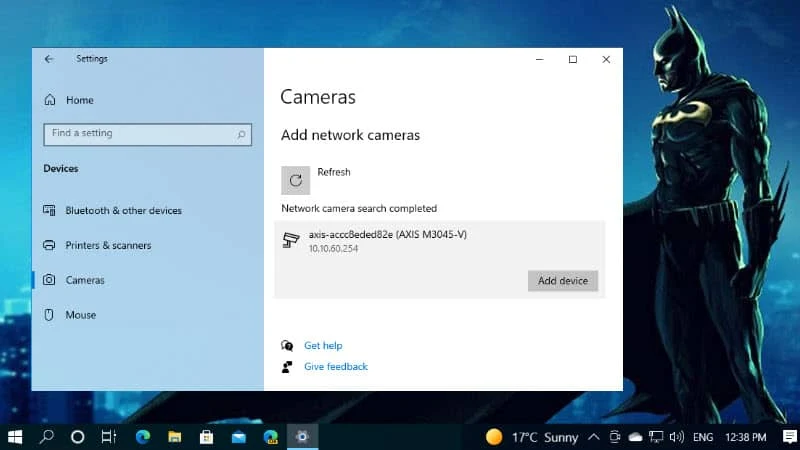Screen dimensions: 800x450
Task: Click the Add network cameras heading
Action: 351,135
